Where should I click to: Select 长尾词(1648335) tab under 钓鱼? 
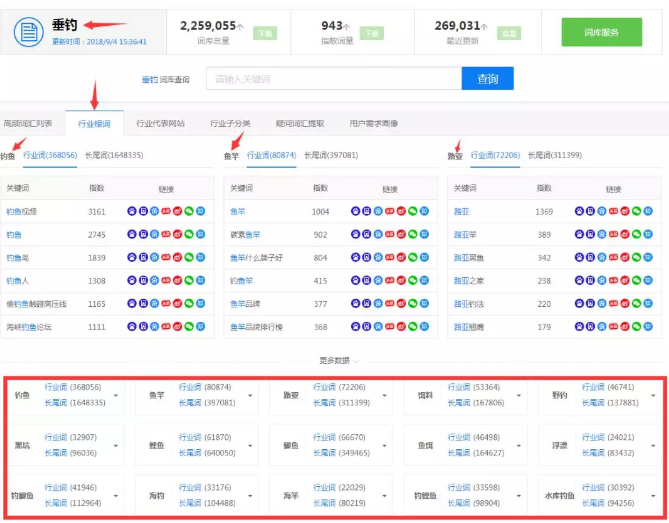(114, 156)
